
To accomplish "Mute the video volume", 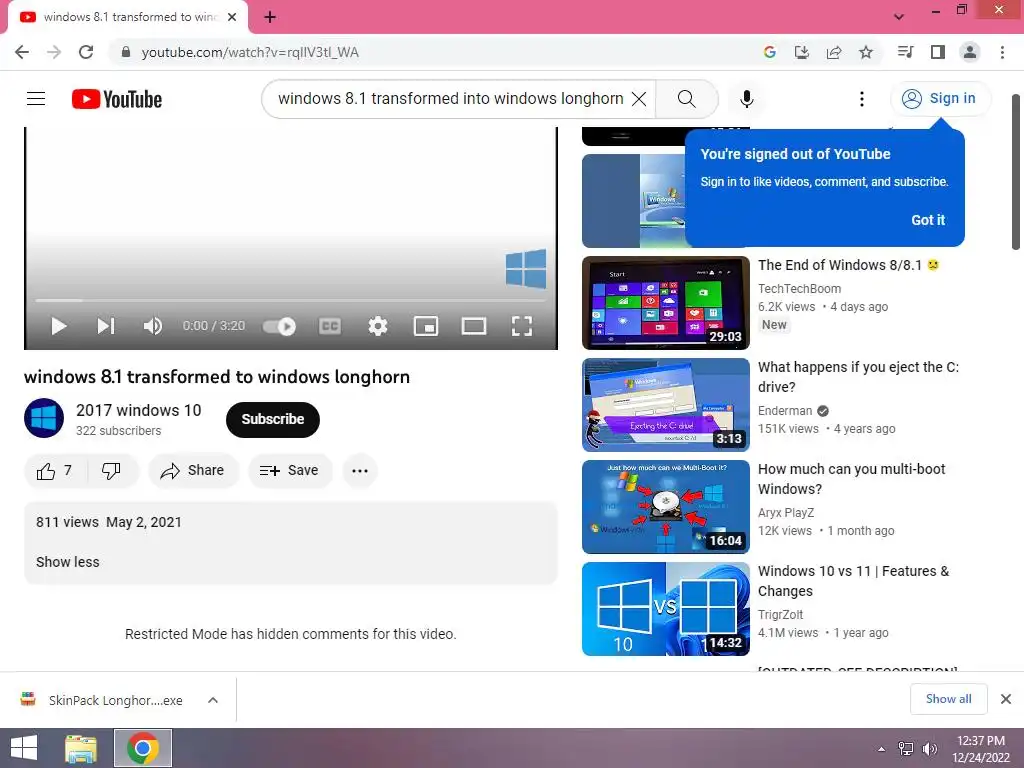I will coord(152,326).
